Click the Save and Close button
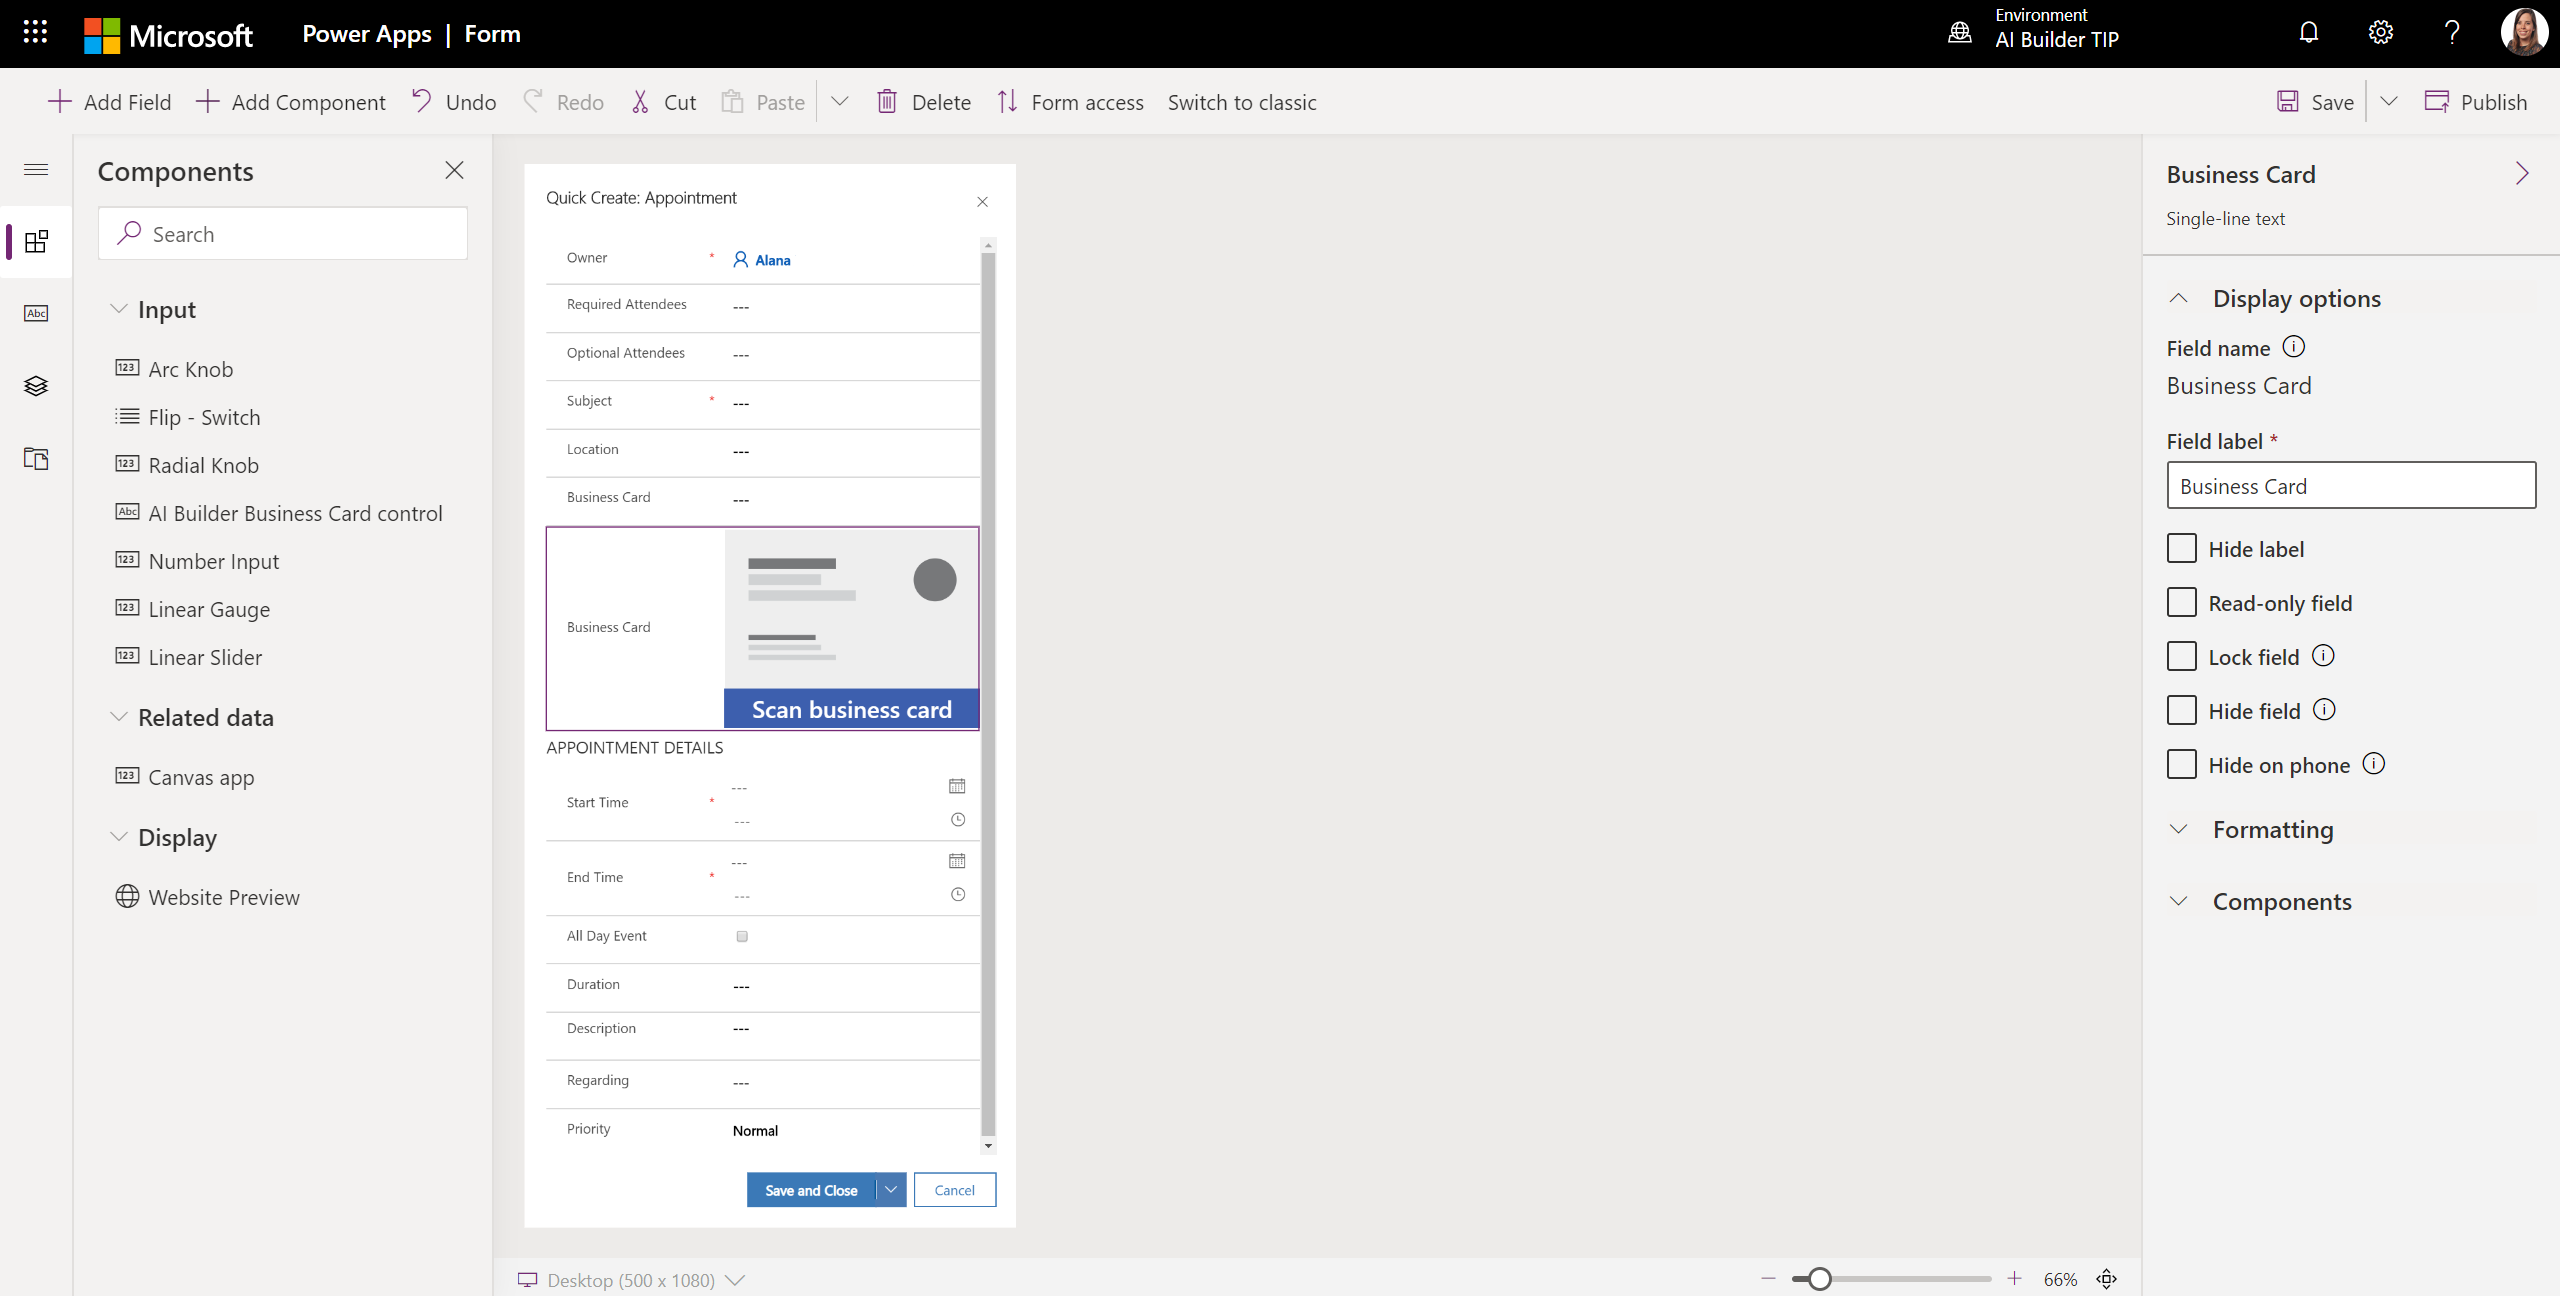 [x=811, y=1190]
